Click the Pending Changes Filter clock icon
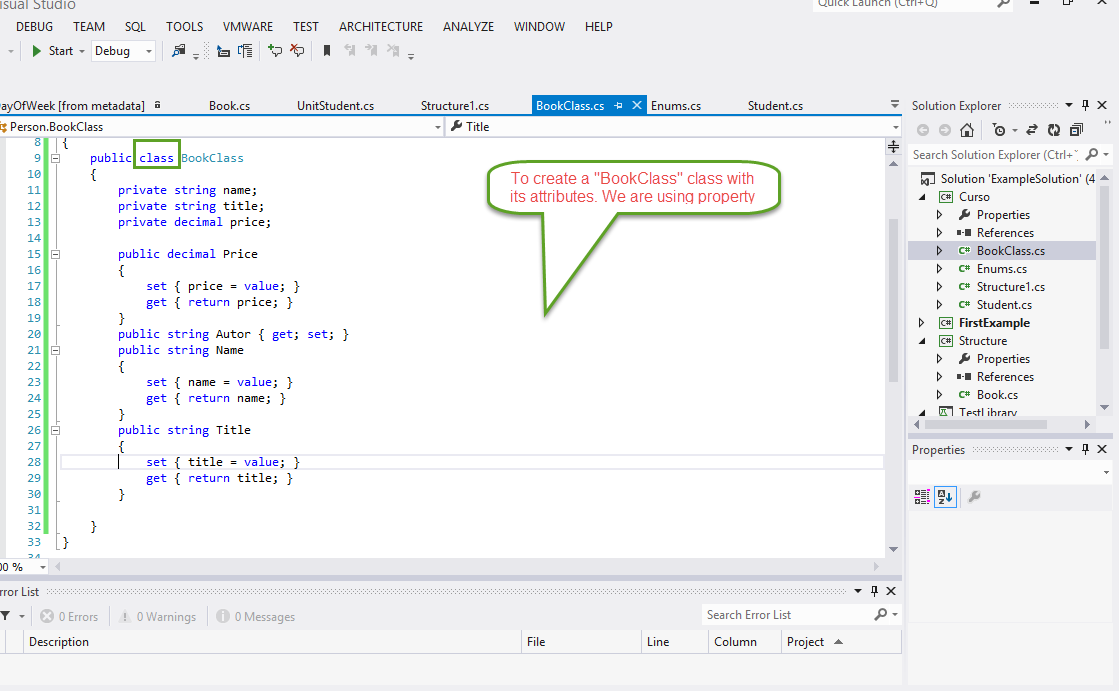This screenshot has height=691, width=1119. pyautogui.click(x=999, y=130)
